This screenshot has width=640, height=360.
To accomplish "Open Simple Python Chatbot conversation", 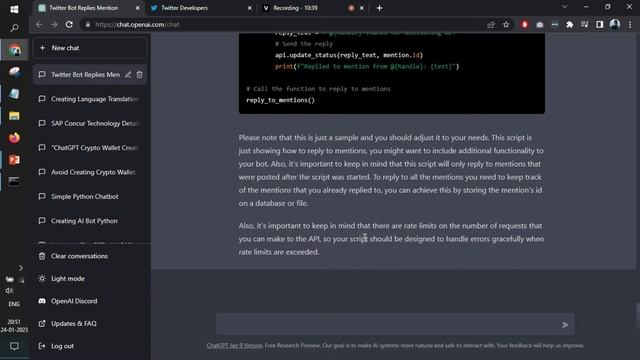I will (89, 196).
